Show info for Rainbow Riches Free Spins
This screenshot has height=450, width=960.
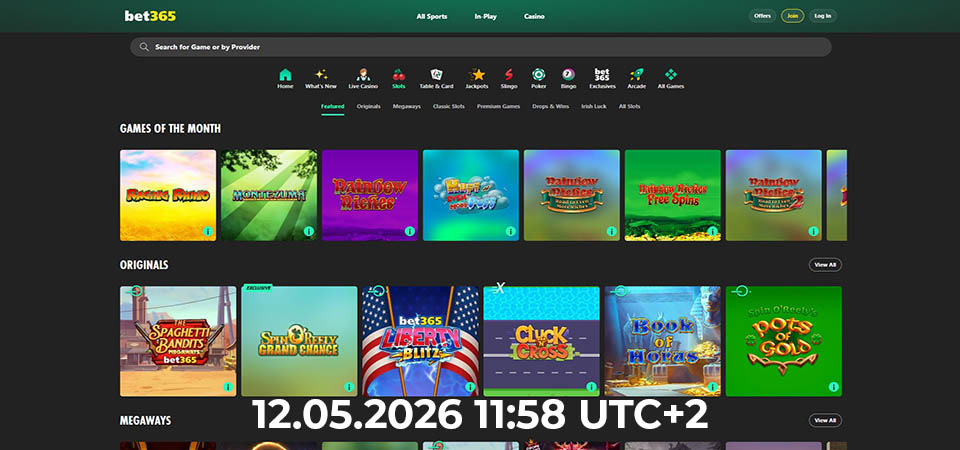click(713, 231)
